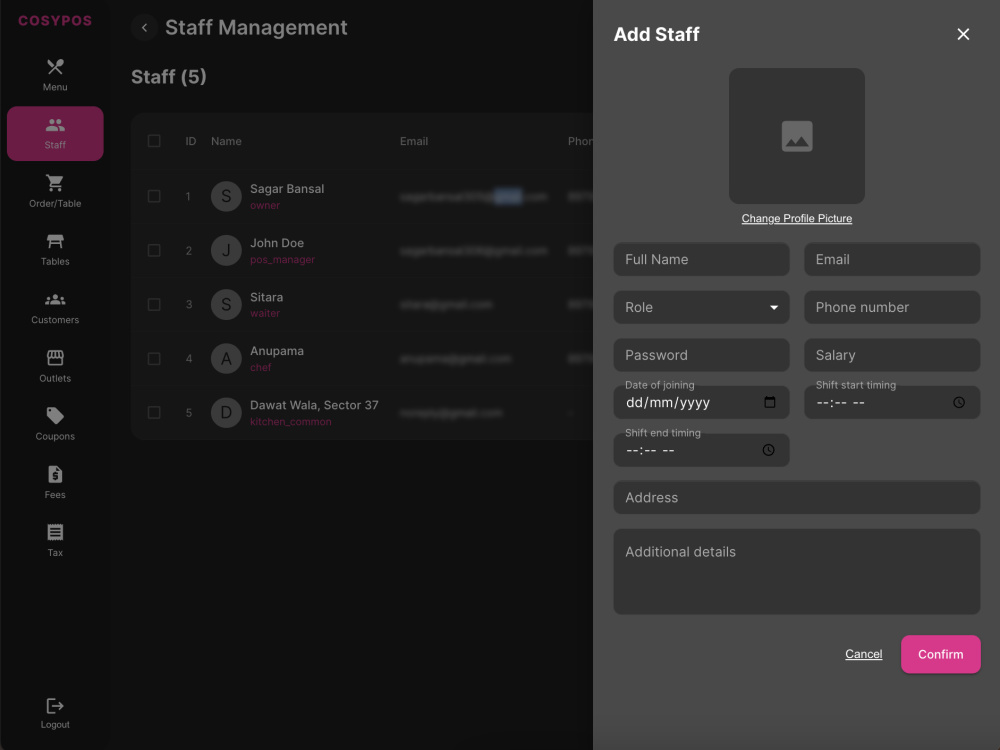Click the Shift end timing field
The width and height of the screenshot is (1000, 750).
(701, 450)
